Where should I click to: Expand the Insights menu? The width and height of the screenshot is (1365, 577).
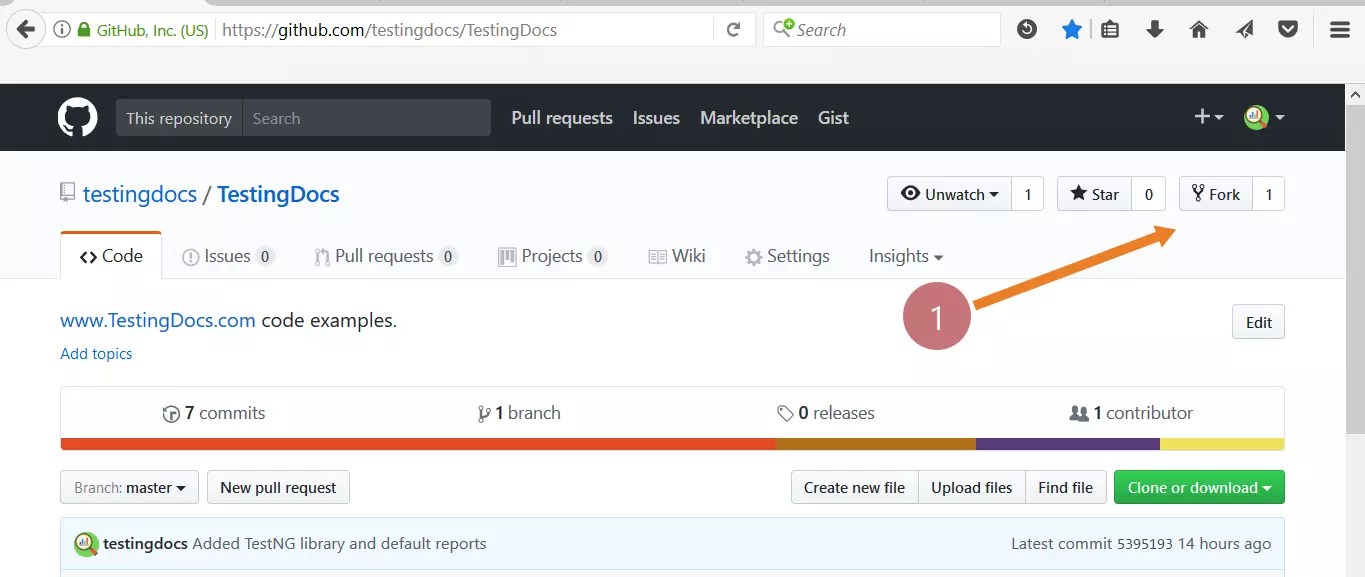(904, 256)
